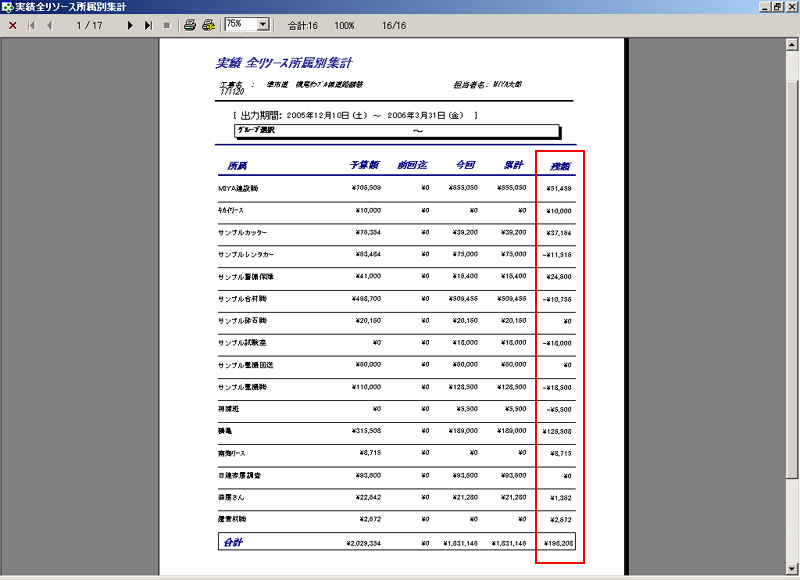Viewport: 800px width, 580px height.
Task: Click the サンプルレンタカー row name
Action: [x=246, y=255]
